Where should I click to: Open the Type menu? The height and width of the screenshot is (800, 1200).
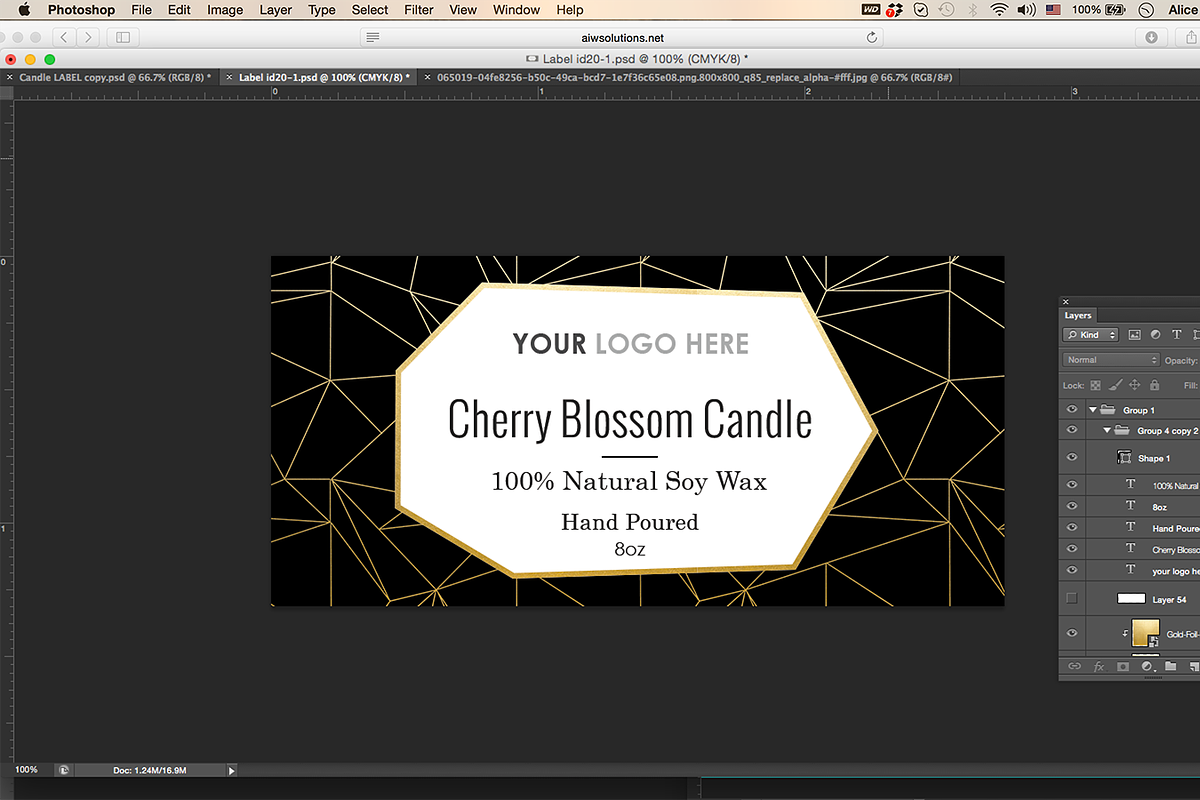point(322,10)
